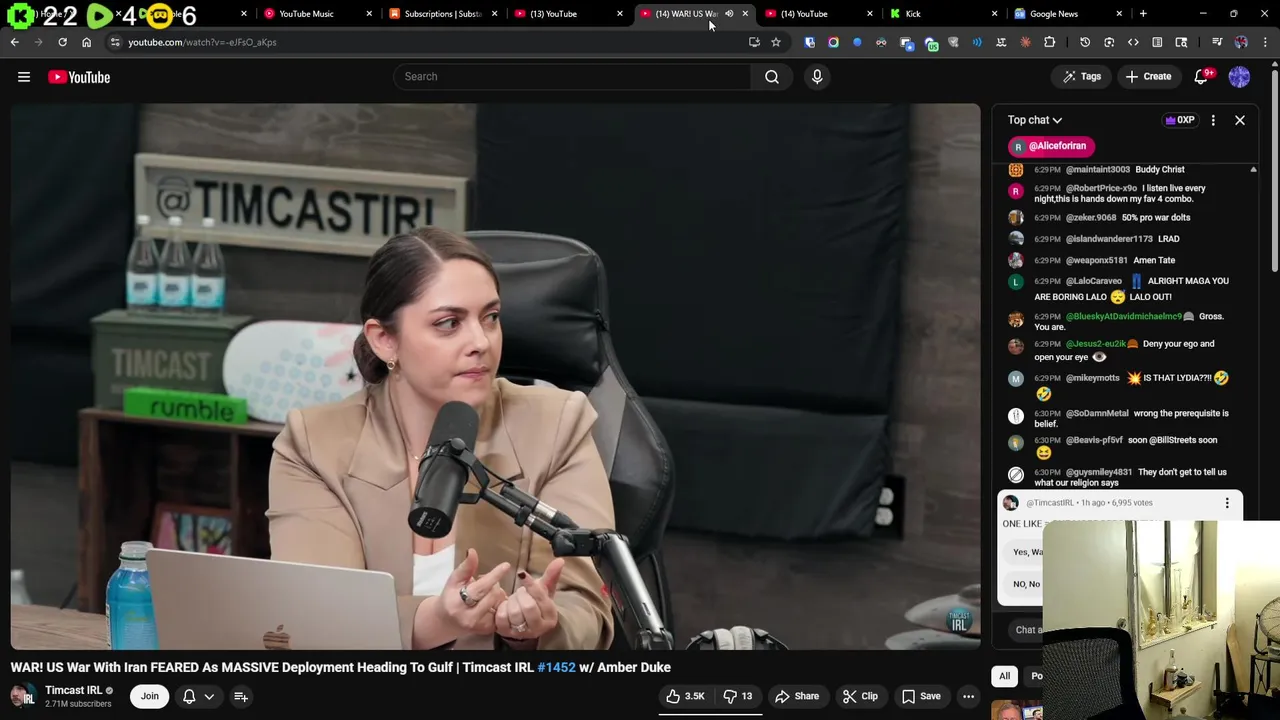The height and width of the screenshot is (720, 1280).
Task: Open the YouTube account avatar menu
Action: [1239, 77]
